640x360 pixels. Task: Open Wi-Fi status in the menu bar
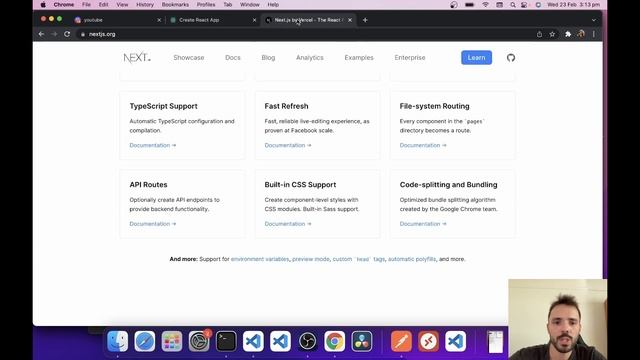pos(485,5)
